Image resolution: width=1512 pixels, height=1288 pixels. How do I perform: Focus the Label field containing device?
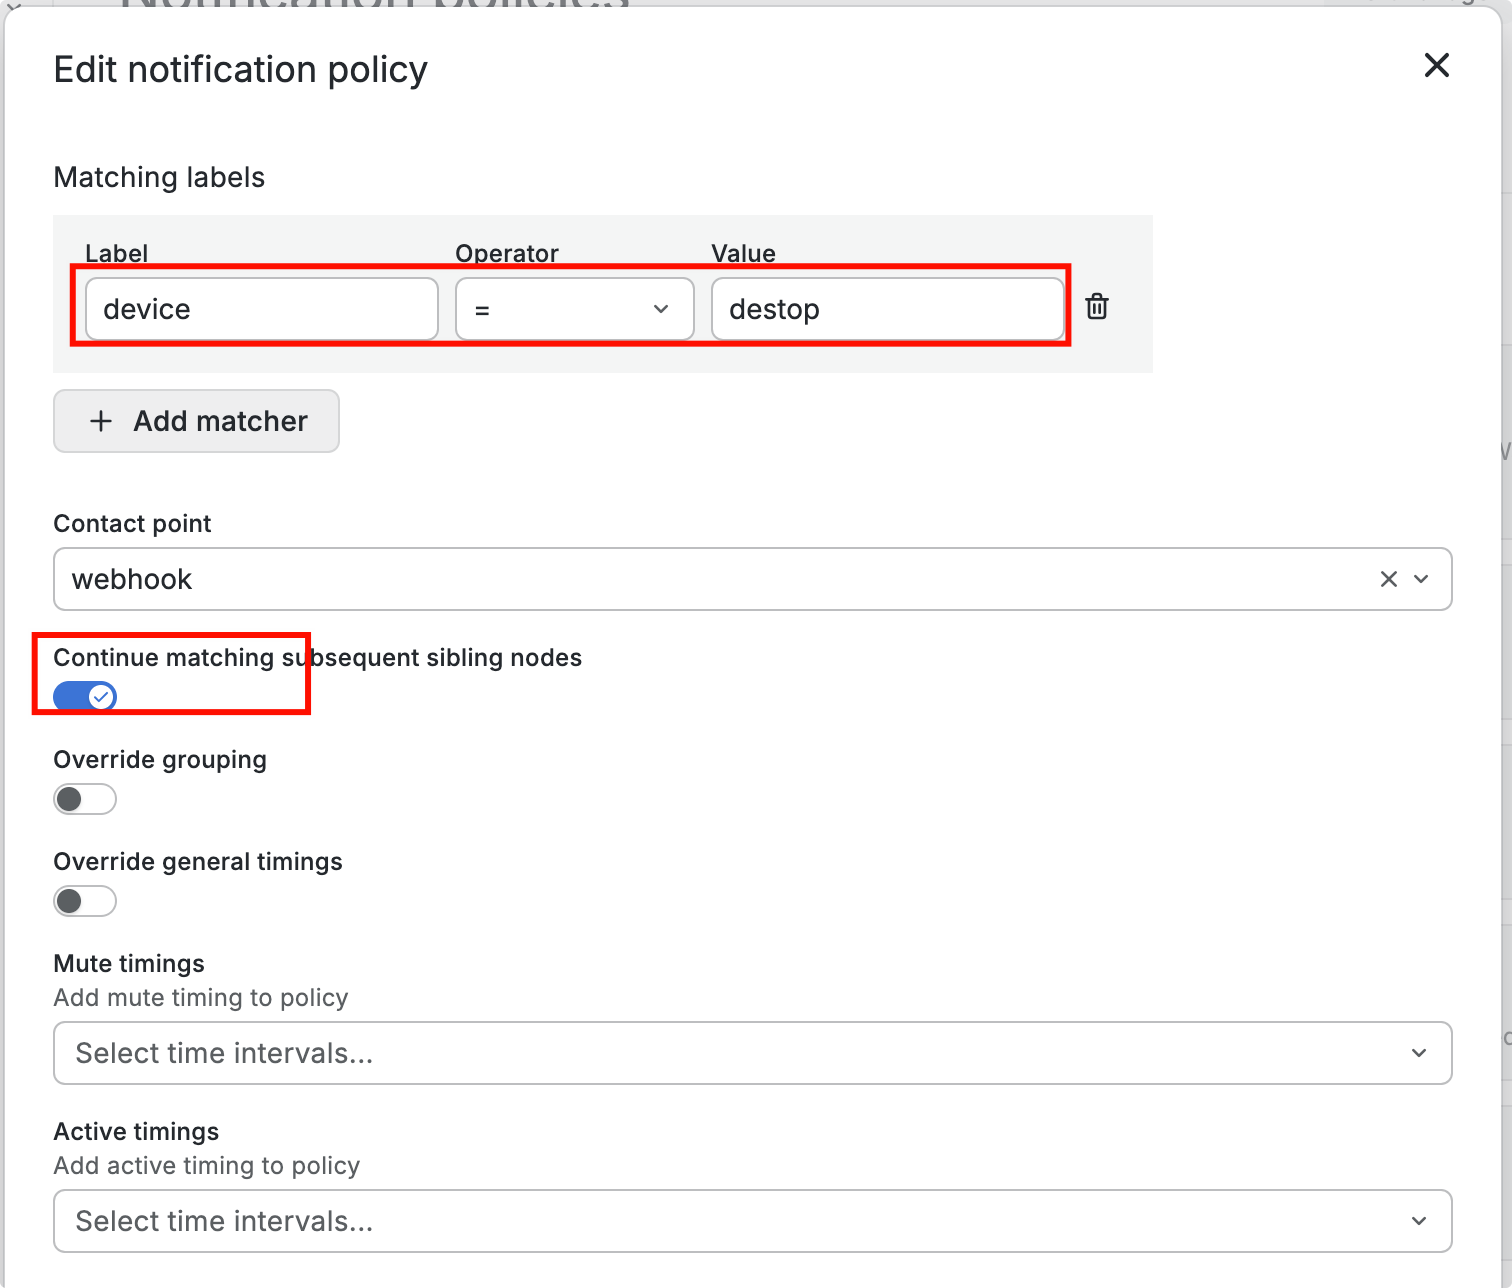[262, 309]
